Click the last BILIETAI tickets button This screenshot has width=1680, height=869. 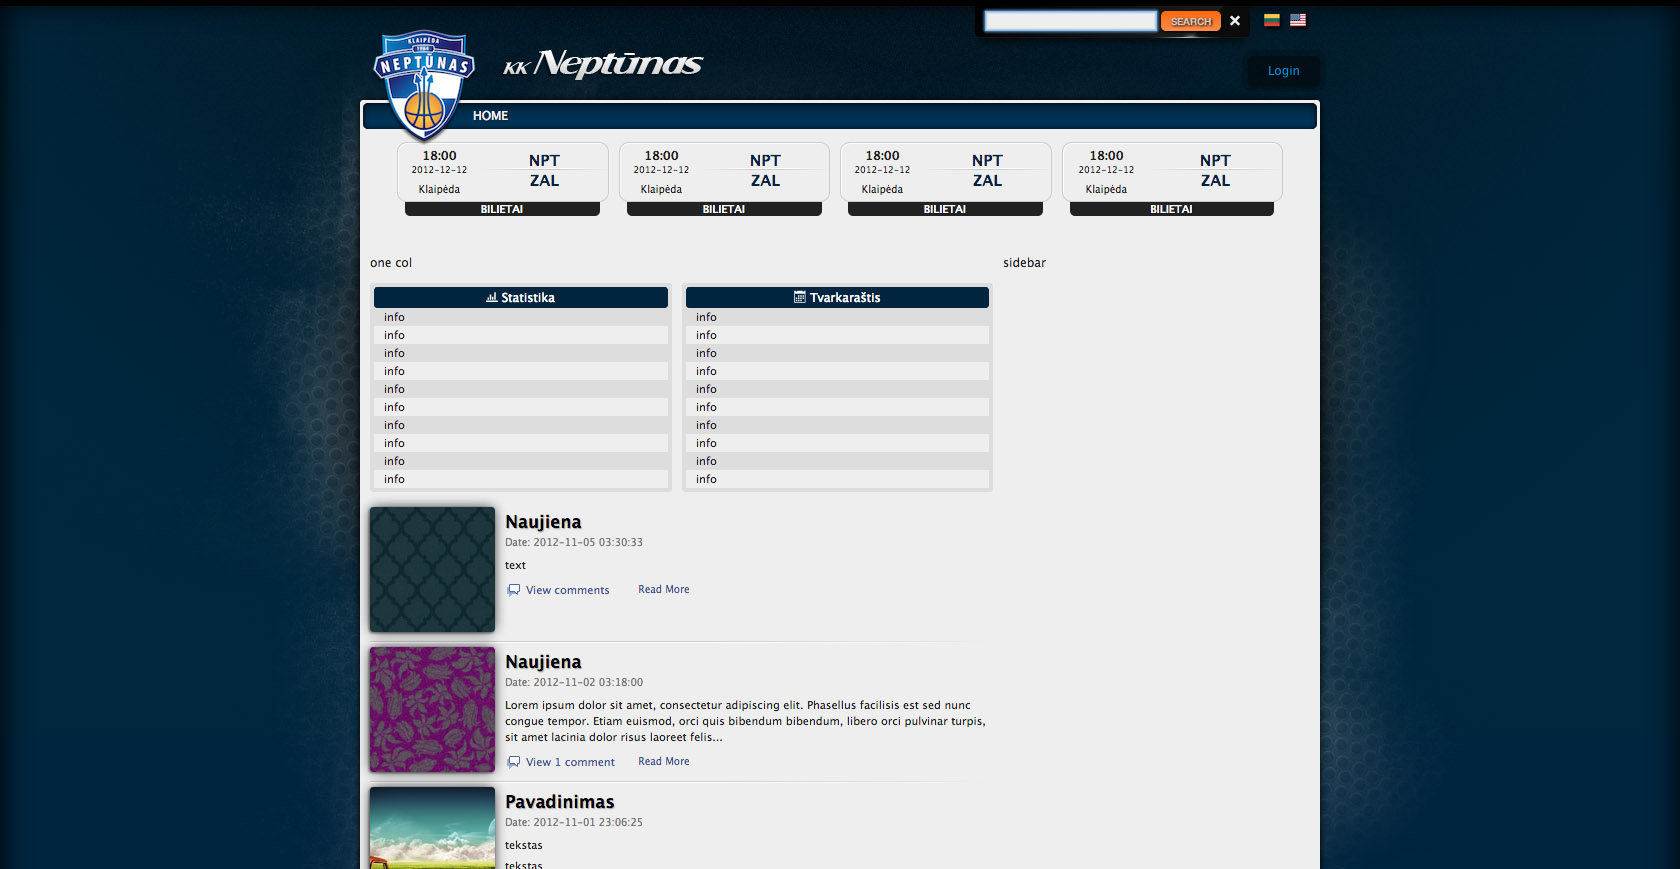(x=1171, y=210)
